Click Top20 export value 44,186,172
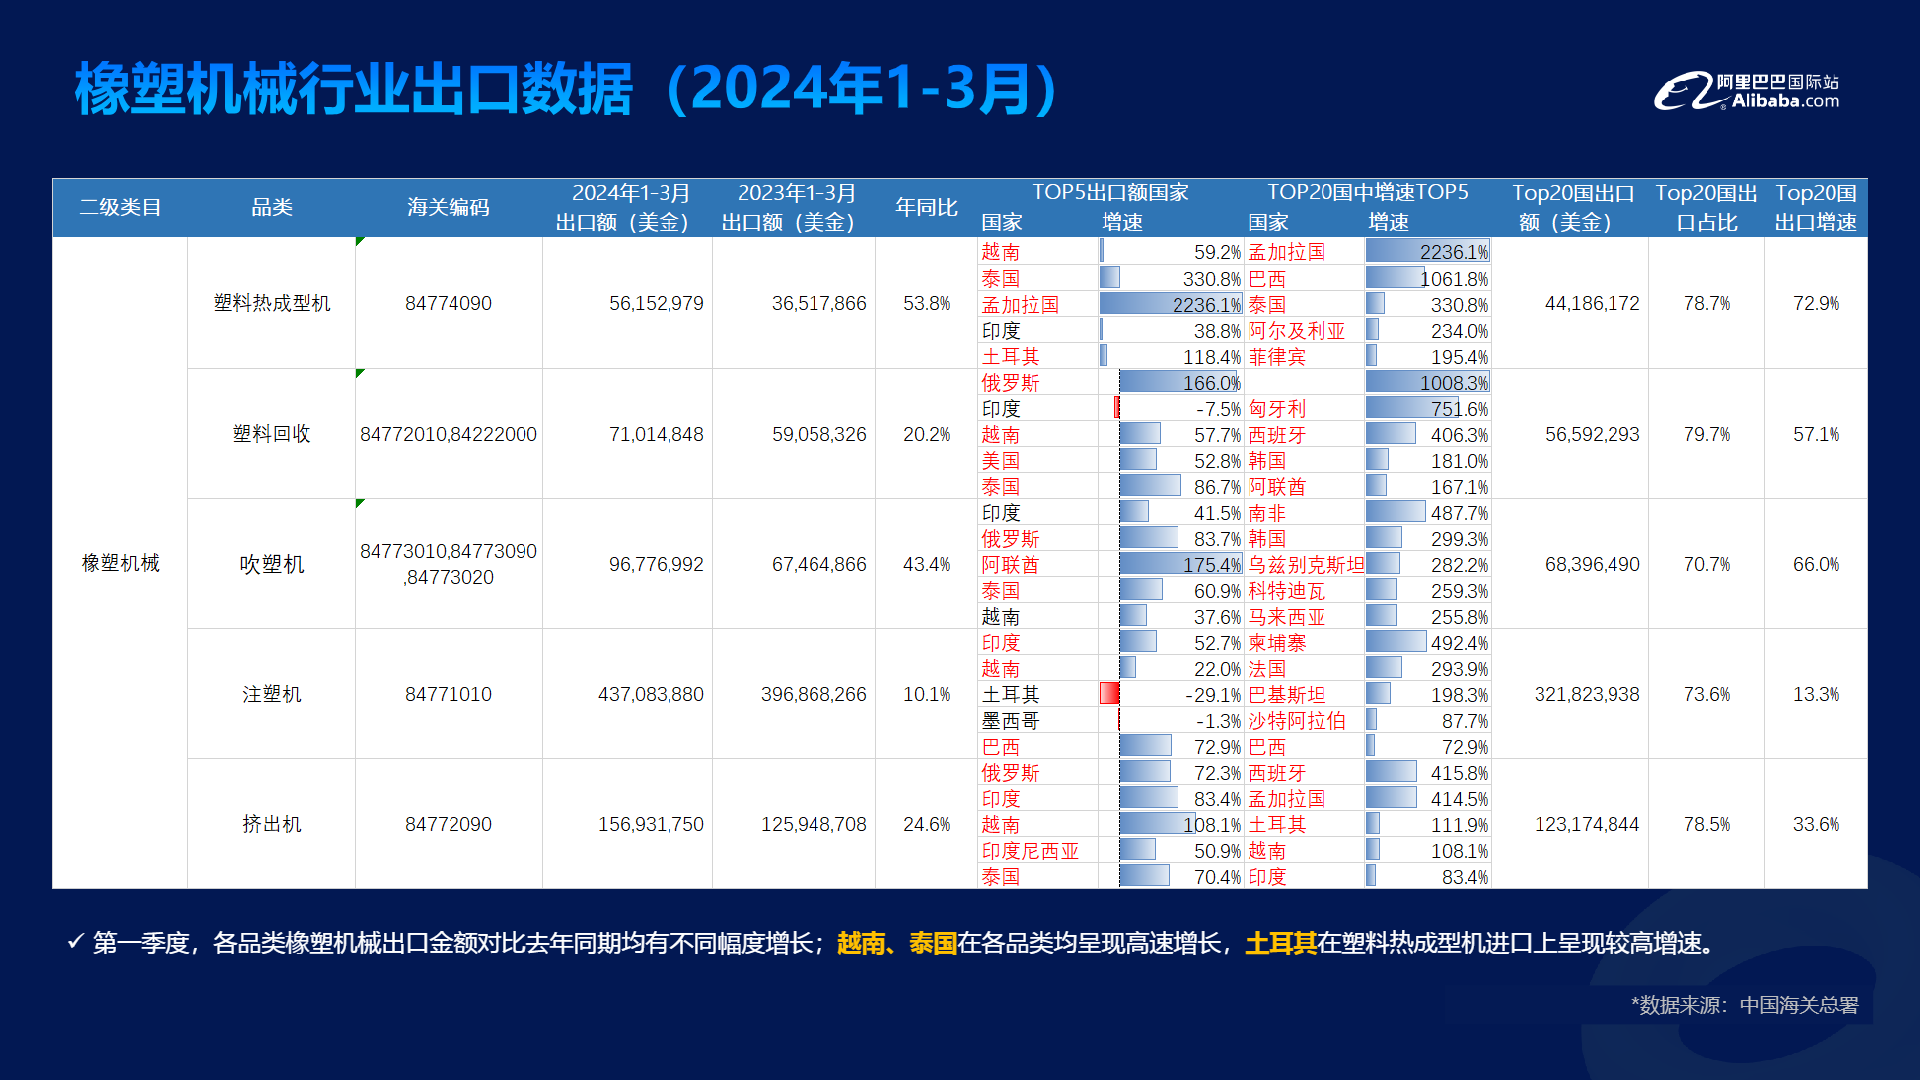This screenshot has height=1080, width=1920. pos(1592,303)
